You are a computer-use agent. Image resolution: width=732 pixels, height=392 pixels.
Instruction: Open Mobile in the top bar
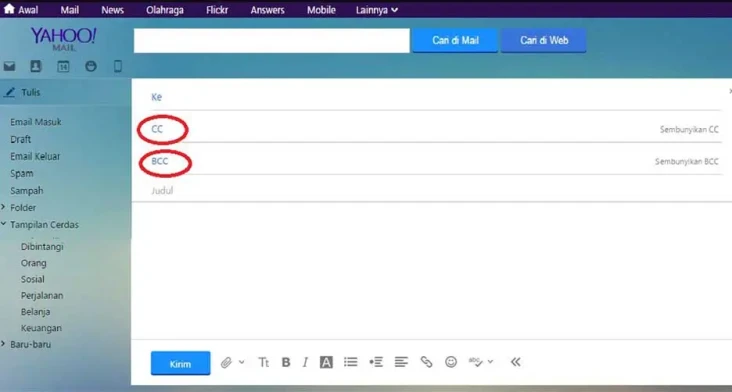pyautogui.click(x=321, y=10)
